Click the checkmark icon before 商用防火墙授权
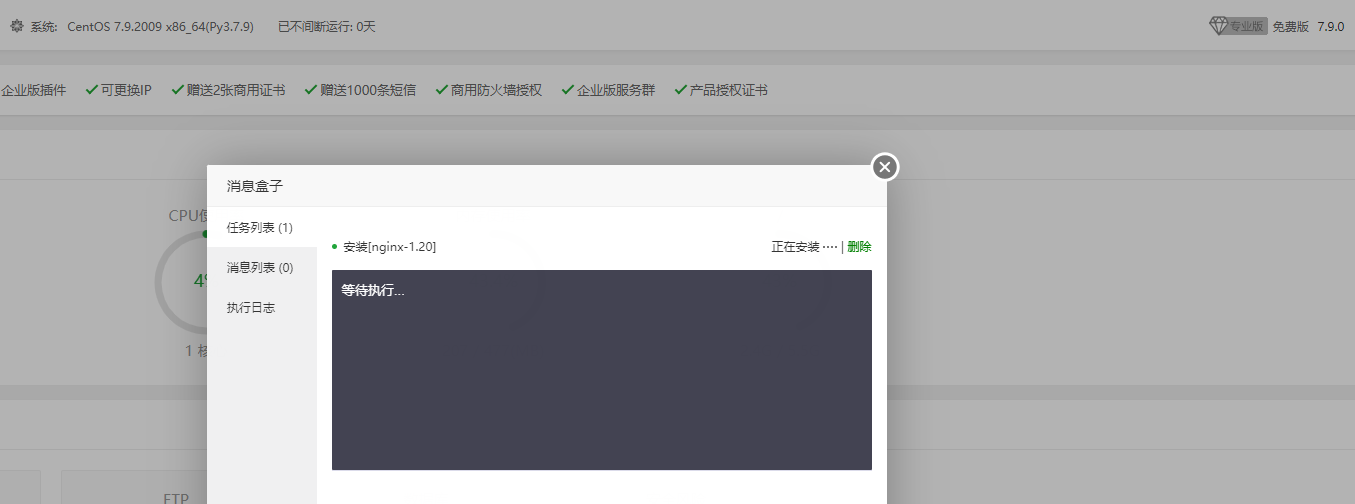The height and width of the screenshot is (504, 1355). (441, 90)
